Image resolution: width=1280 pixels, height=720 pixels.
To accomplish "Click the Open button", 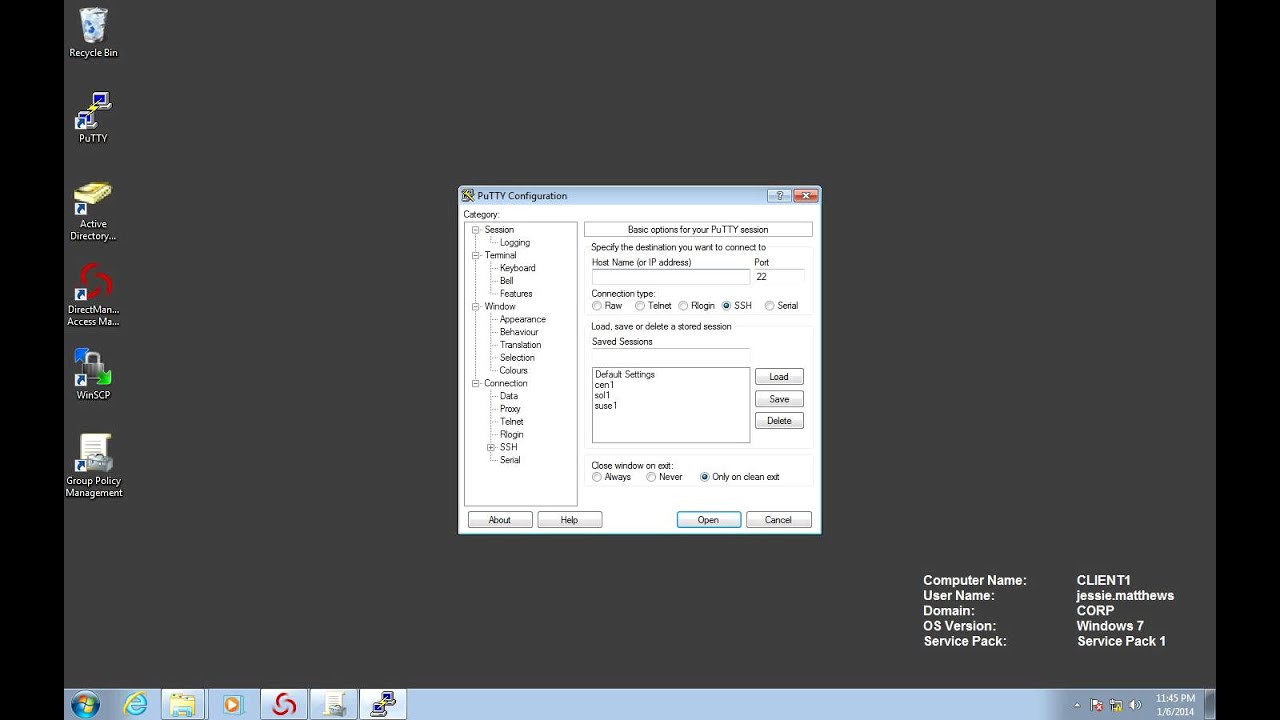I will pos(708,520).
